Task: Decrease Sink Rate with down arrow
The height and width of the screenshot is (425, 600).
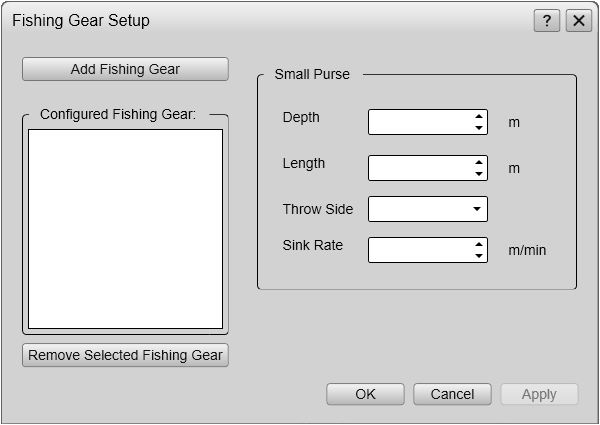Action: (x=479, y=256)
